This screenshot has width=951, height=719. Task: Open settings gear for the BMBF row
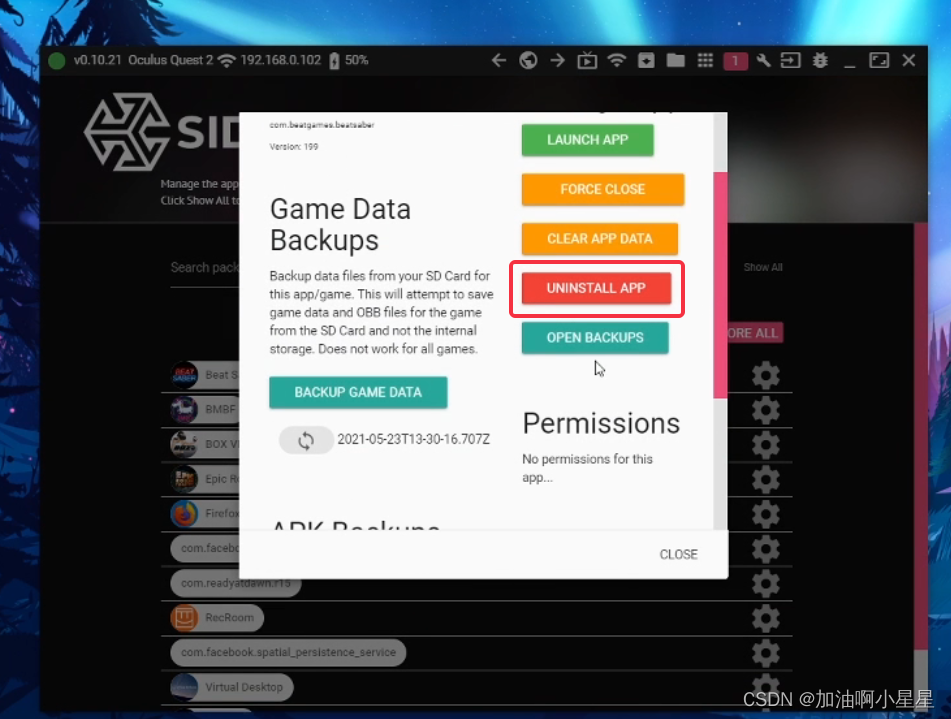click(x=765, y=411)
